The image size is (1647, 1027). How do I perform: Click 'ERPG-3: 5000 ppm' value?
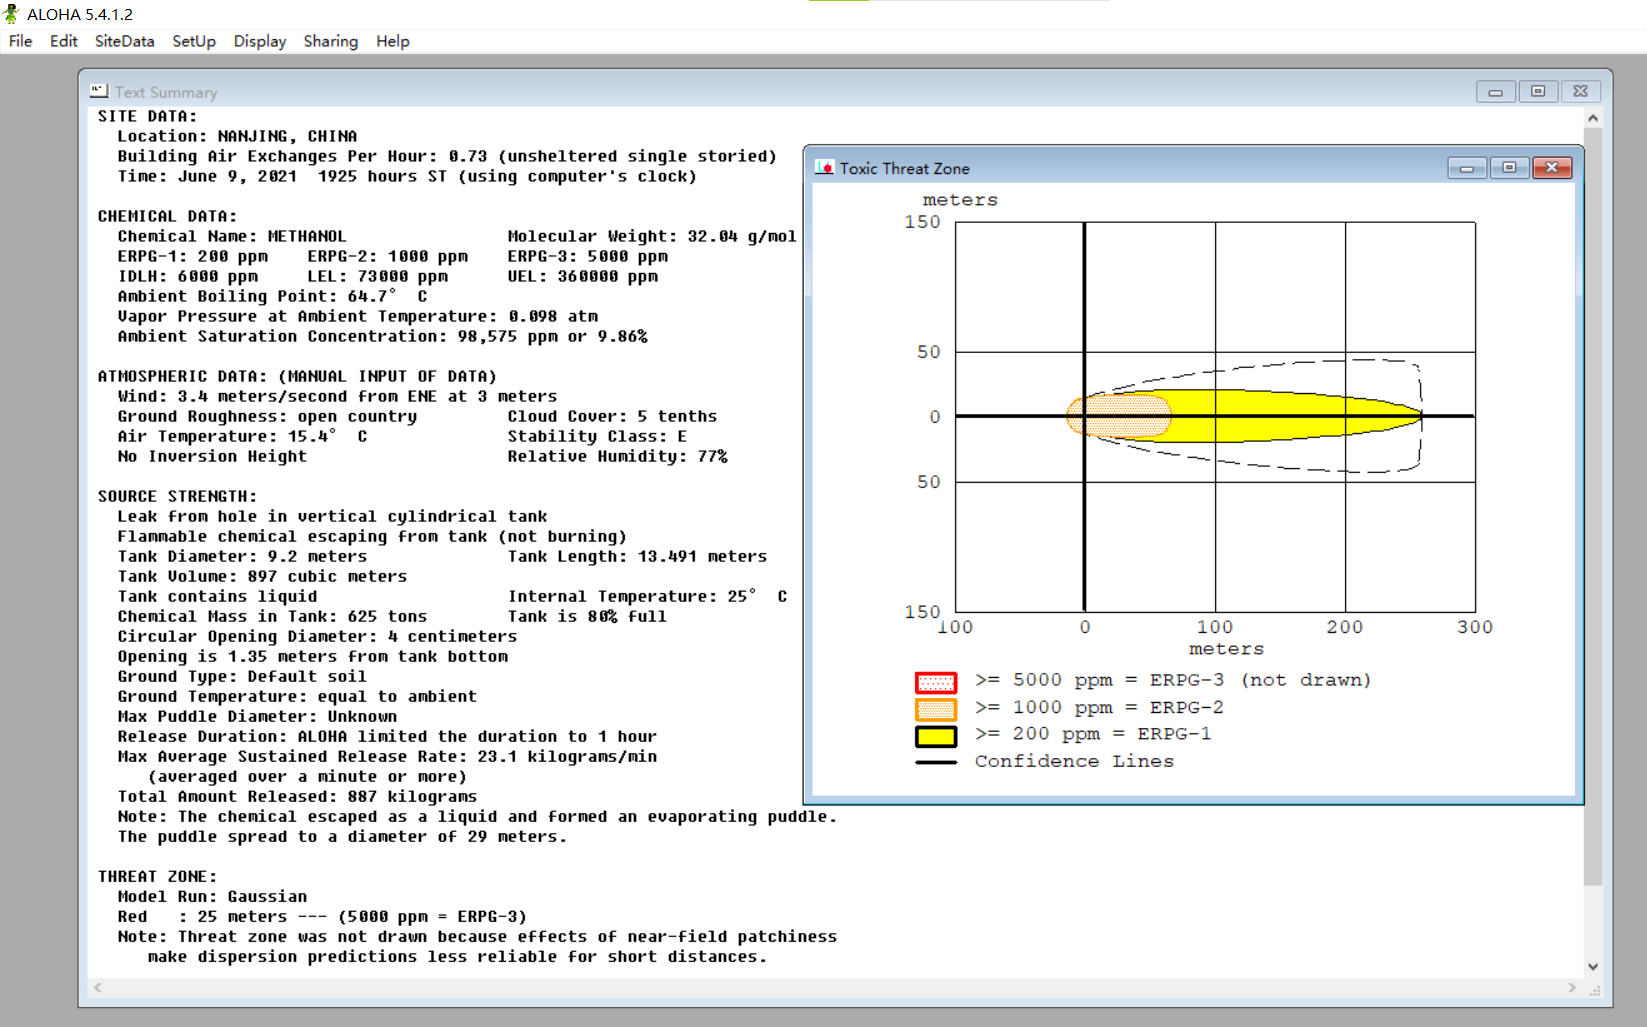point(588,256)
